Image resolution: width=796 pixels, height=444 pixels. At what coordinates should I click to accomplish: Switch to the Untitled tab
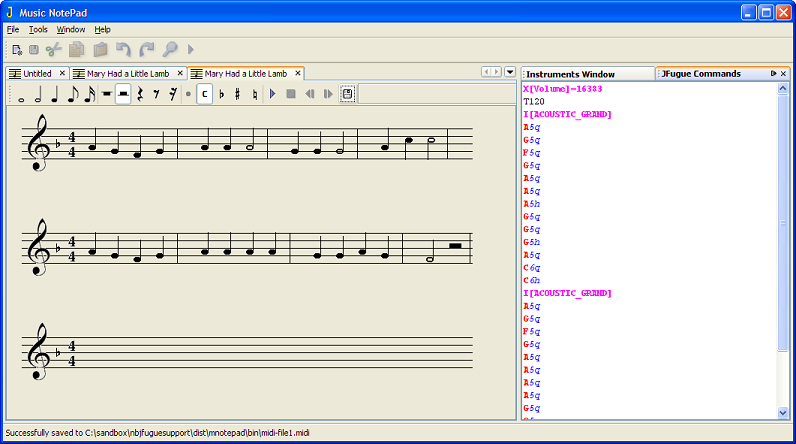click(x=37, y=74)
